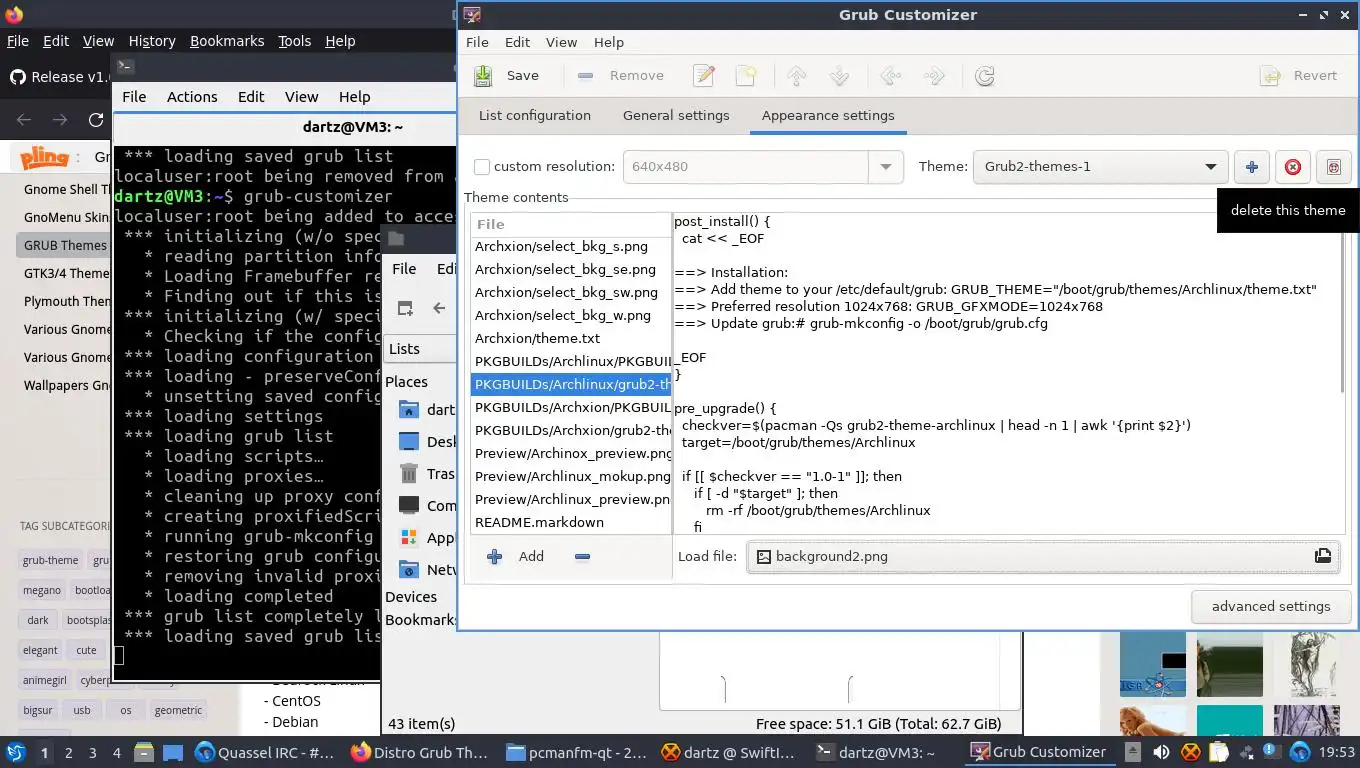Image resolution: width=1360 pixels, height=768 pixels.
Task: Open Actions menu in terminal window
Action: (x=192, y=97)
